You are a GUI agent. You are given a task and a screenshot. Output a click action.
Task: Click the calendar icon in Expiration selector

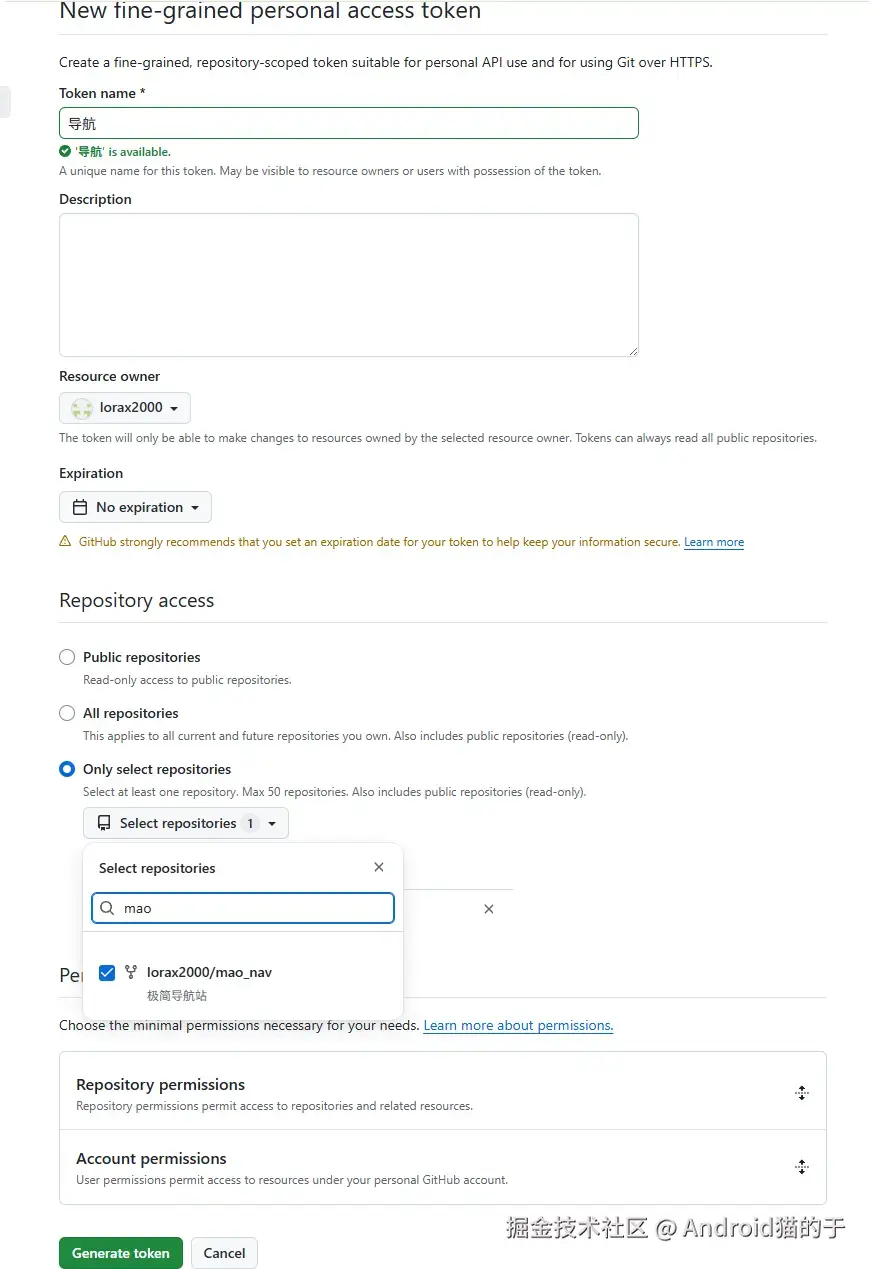(79, 507)
